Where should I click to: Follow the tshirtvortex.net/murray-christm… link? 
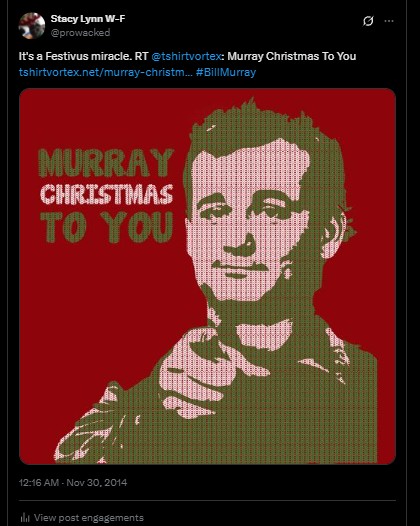click(106, 72)
